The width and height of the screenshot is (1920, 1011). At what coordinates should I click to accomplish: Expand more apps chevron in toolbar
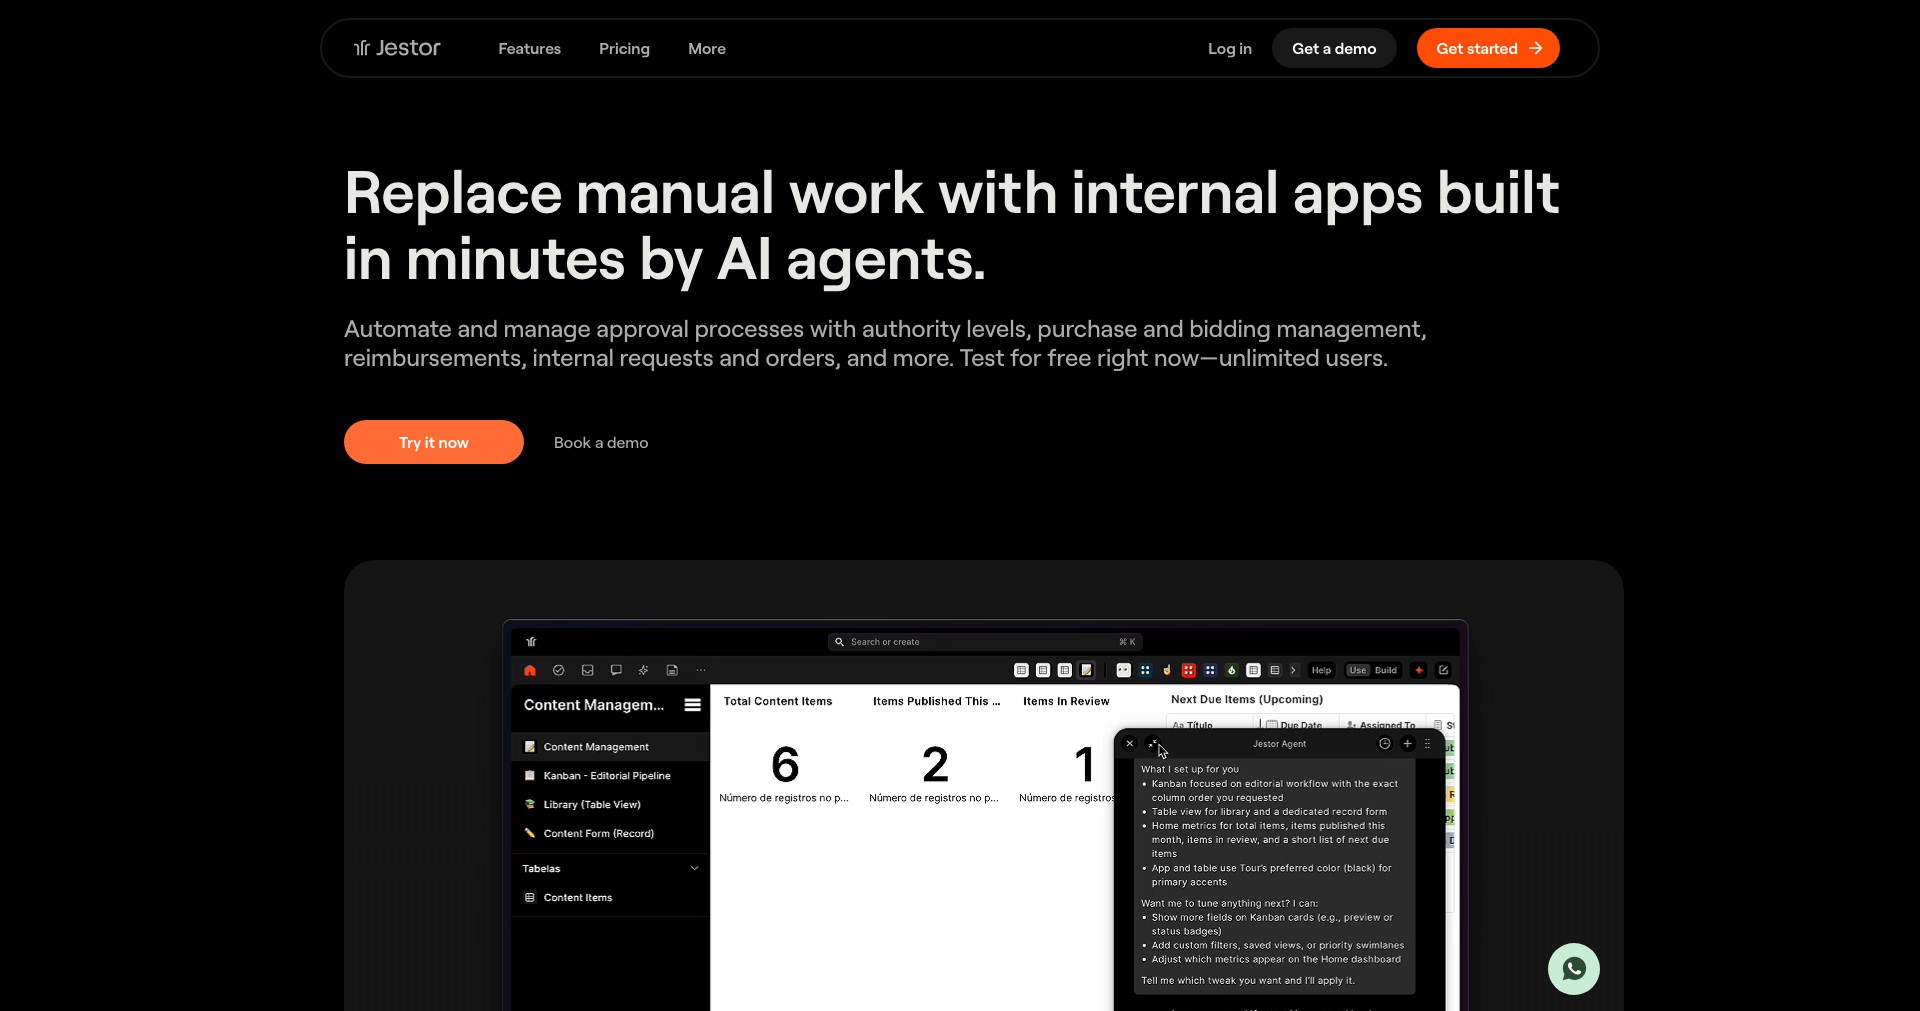[1293, 670]
